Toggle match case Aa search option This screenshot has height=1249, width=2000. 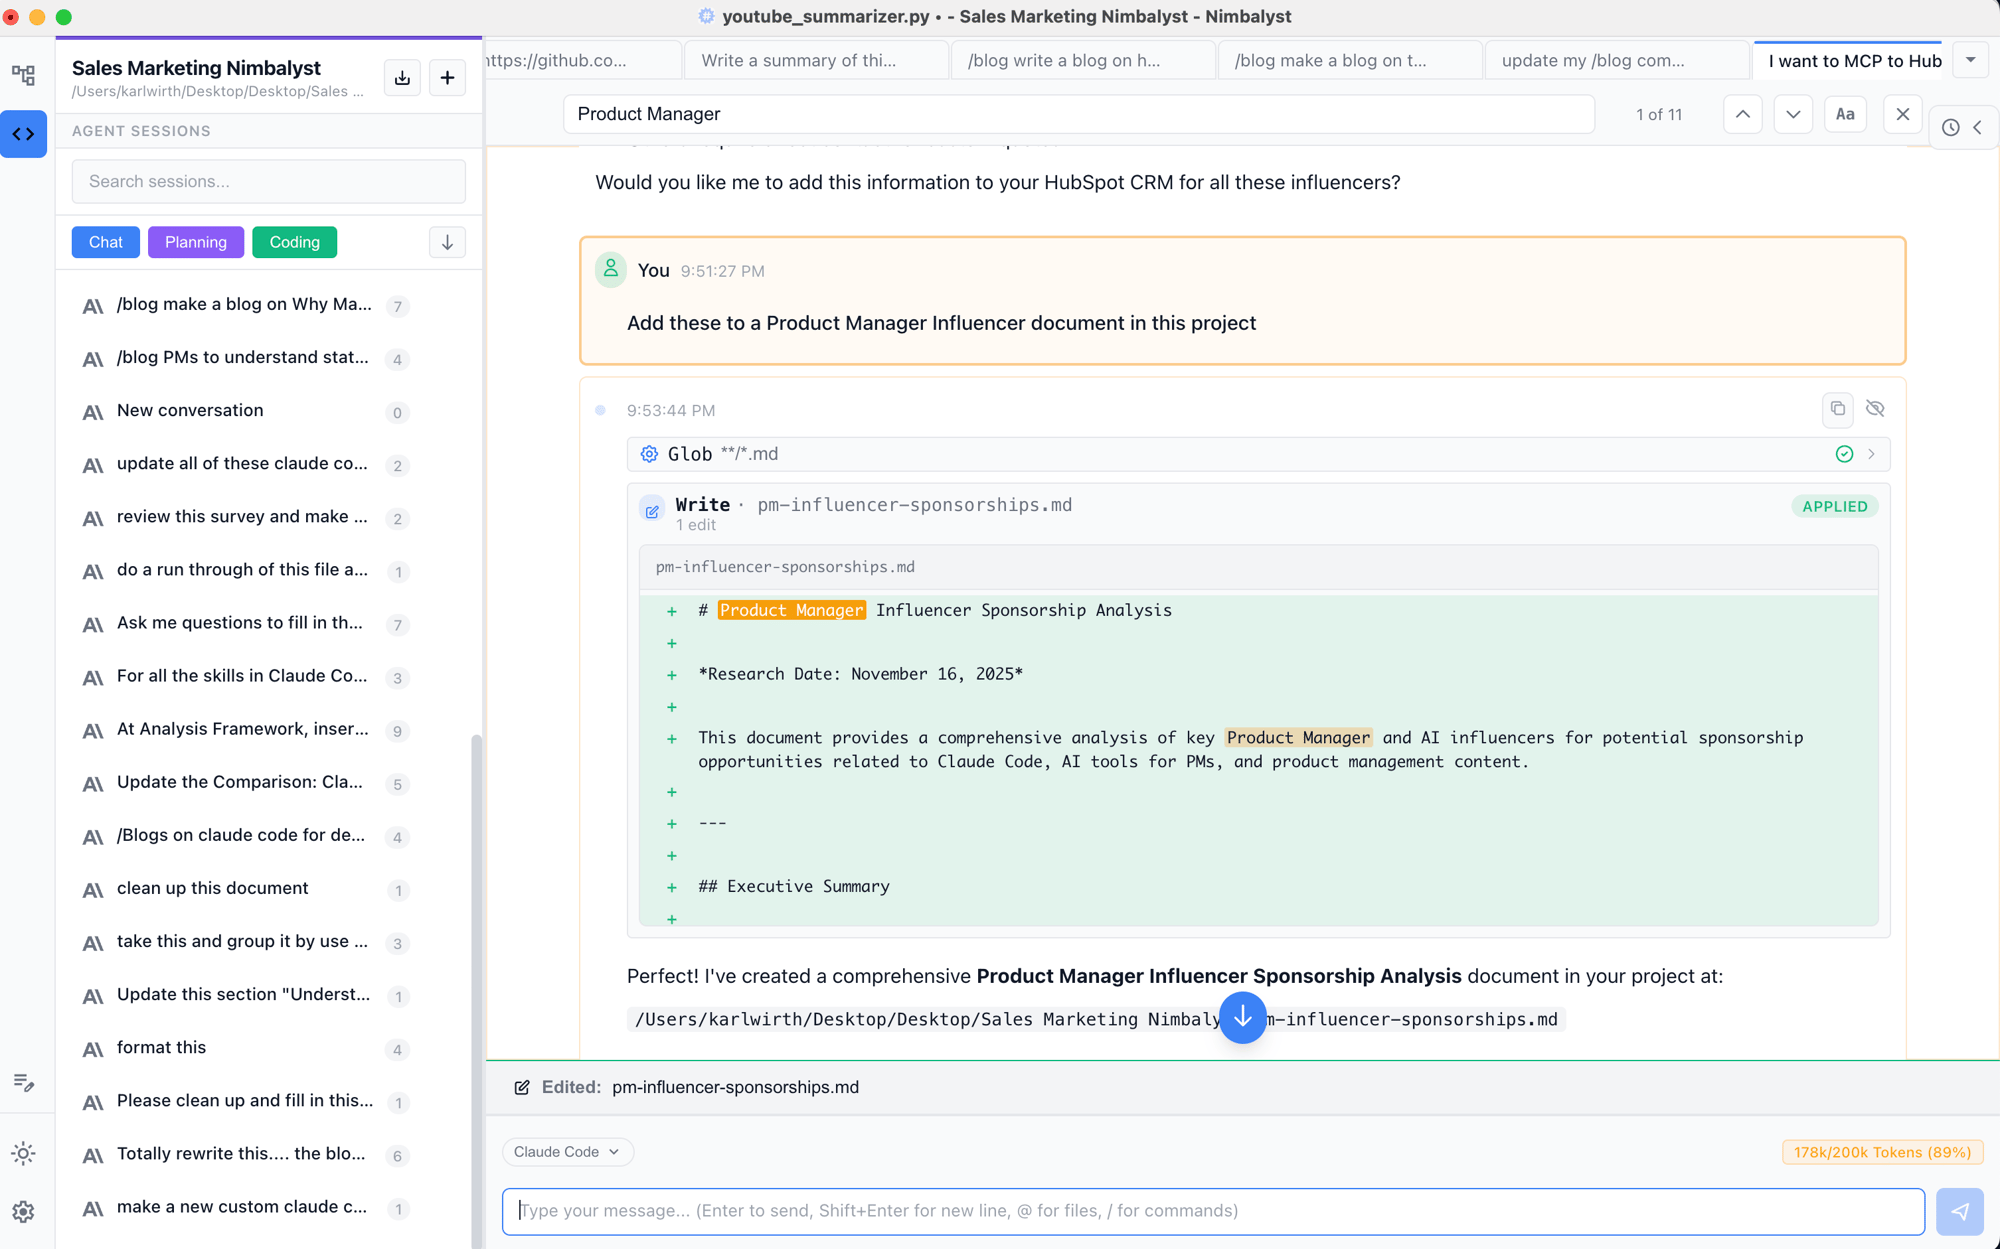[x=1845, y=114]
